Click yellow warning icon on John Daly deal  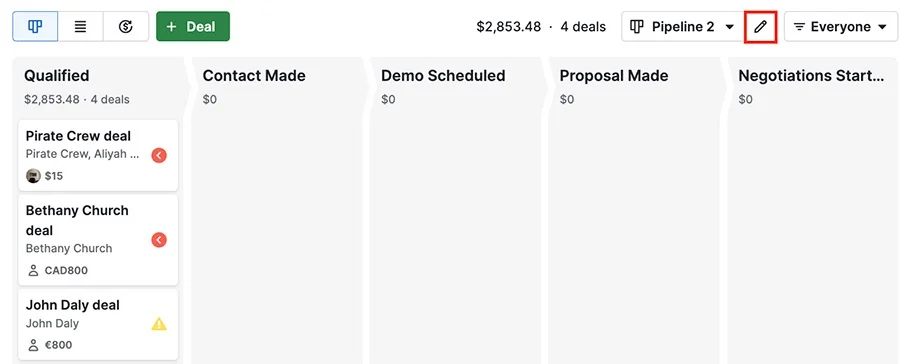(159, 324)
